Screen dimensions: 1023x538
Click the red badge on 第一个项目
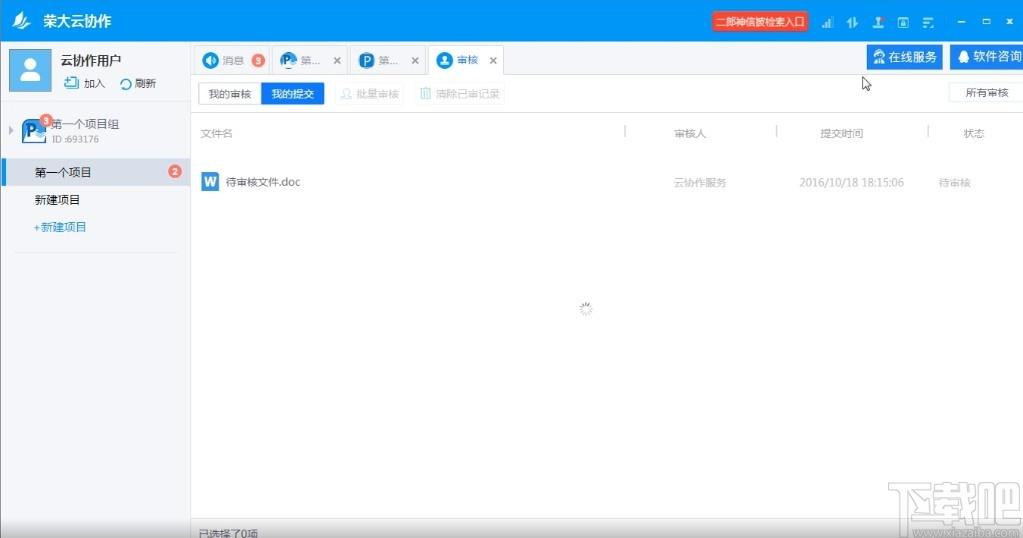(175, 172)
